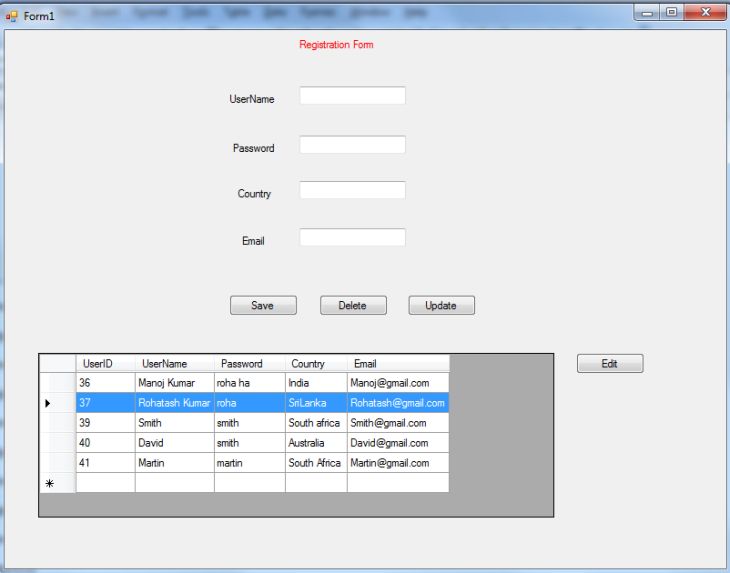Select the martin password cell
The width and height of the screenshot is (730, 573).
pyautogui.click(x=250, y=463)
